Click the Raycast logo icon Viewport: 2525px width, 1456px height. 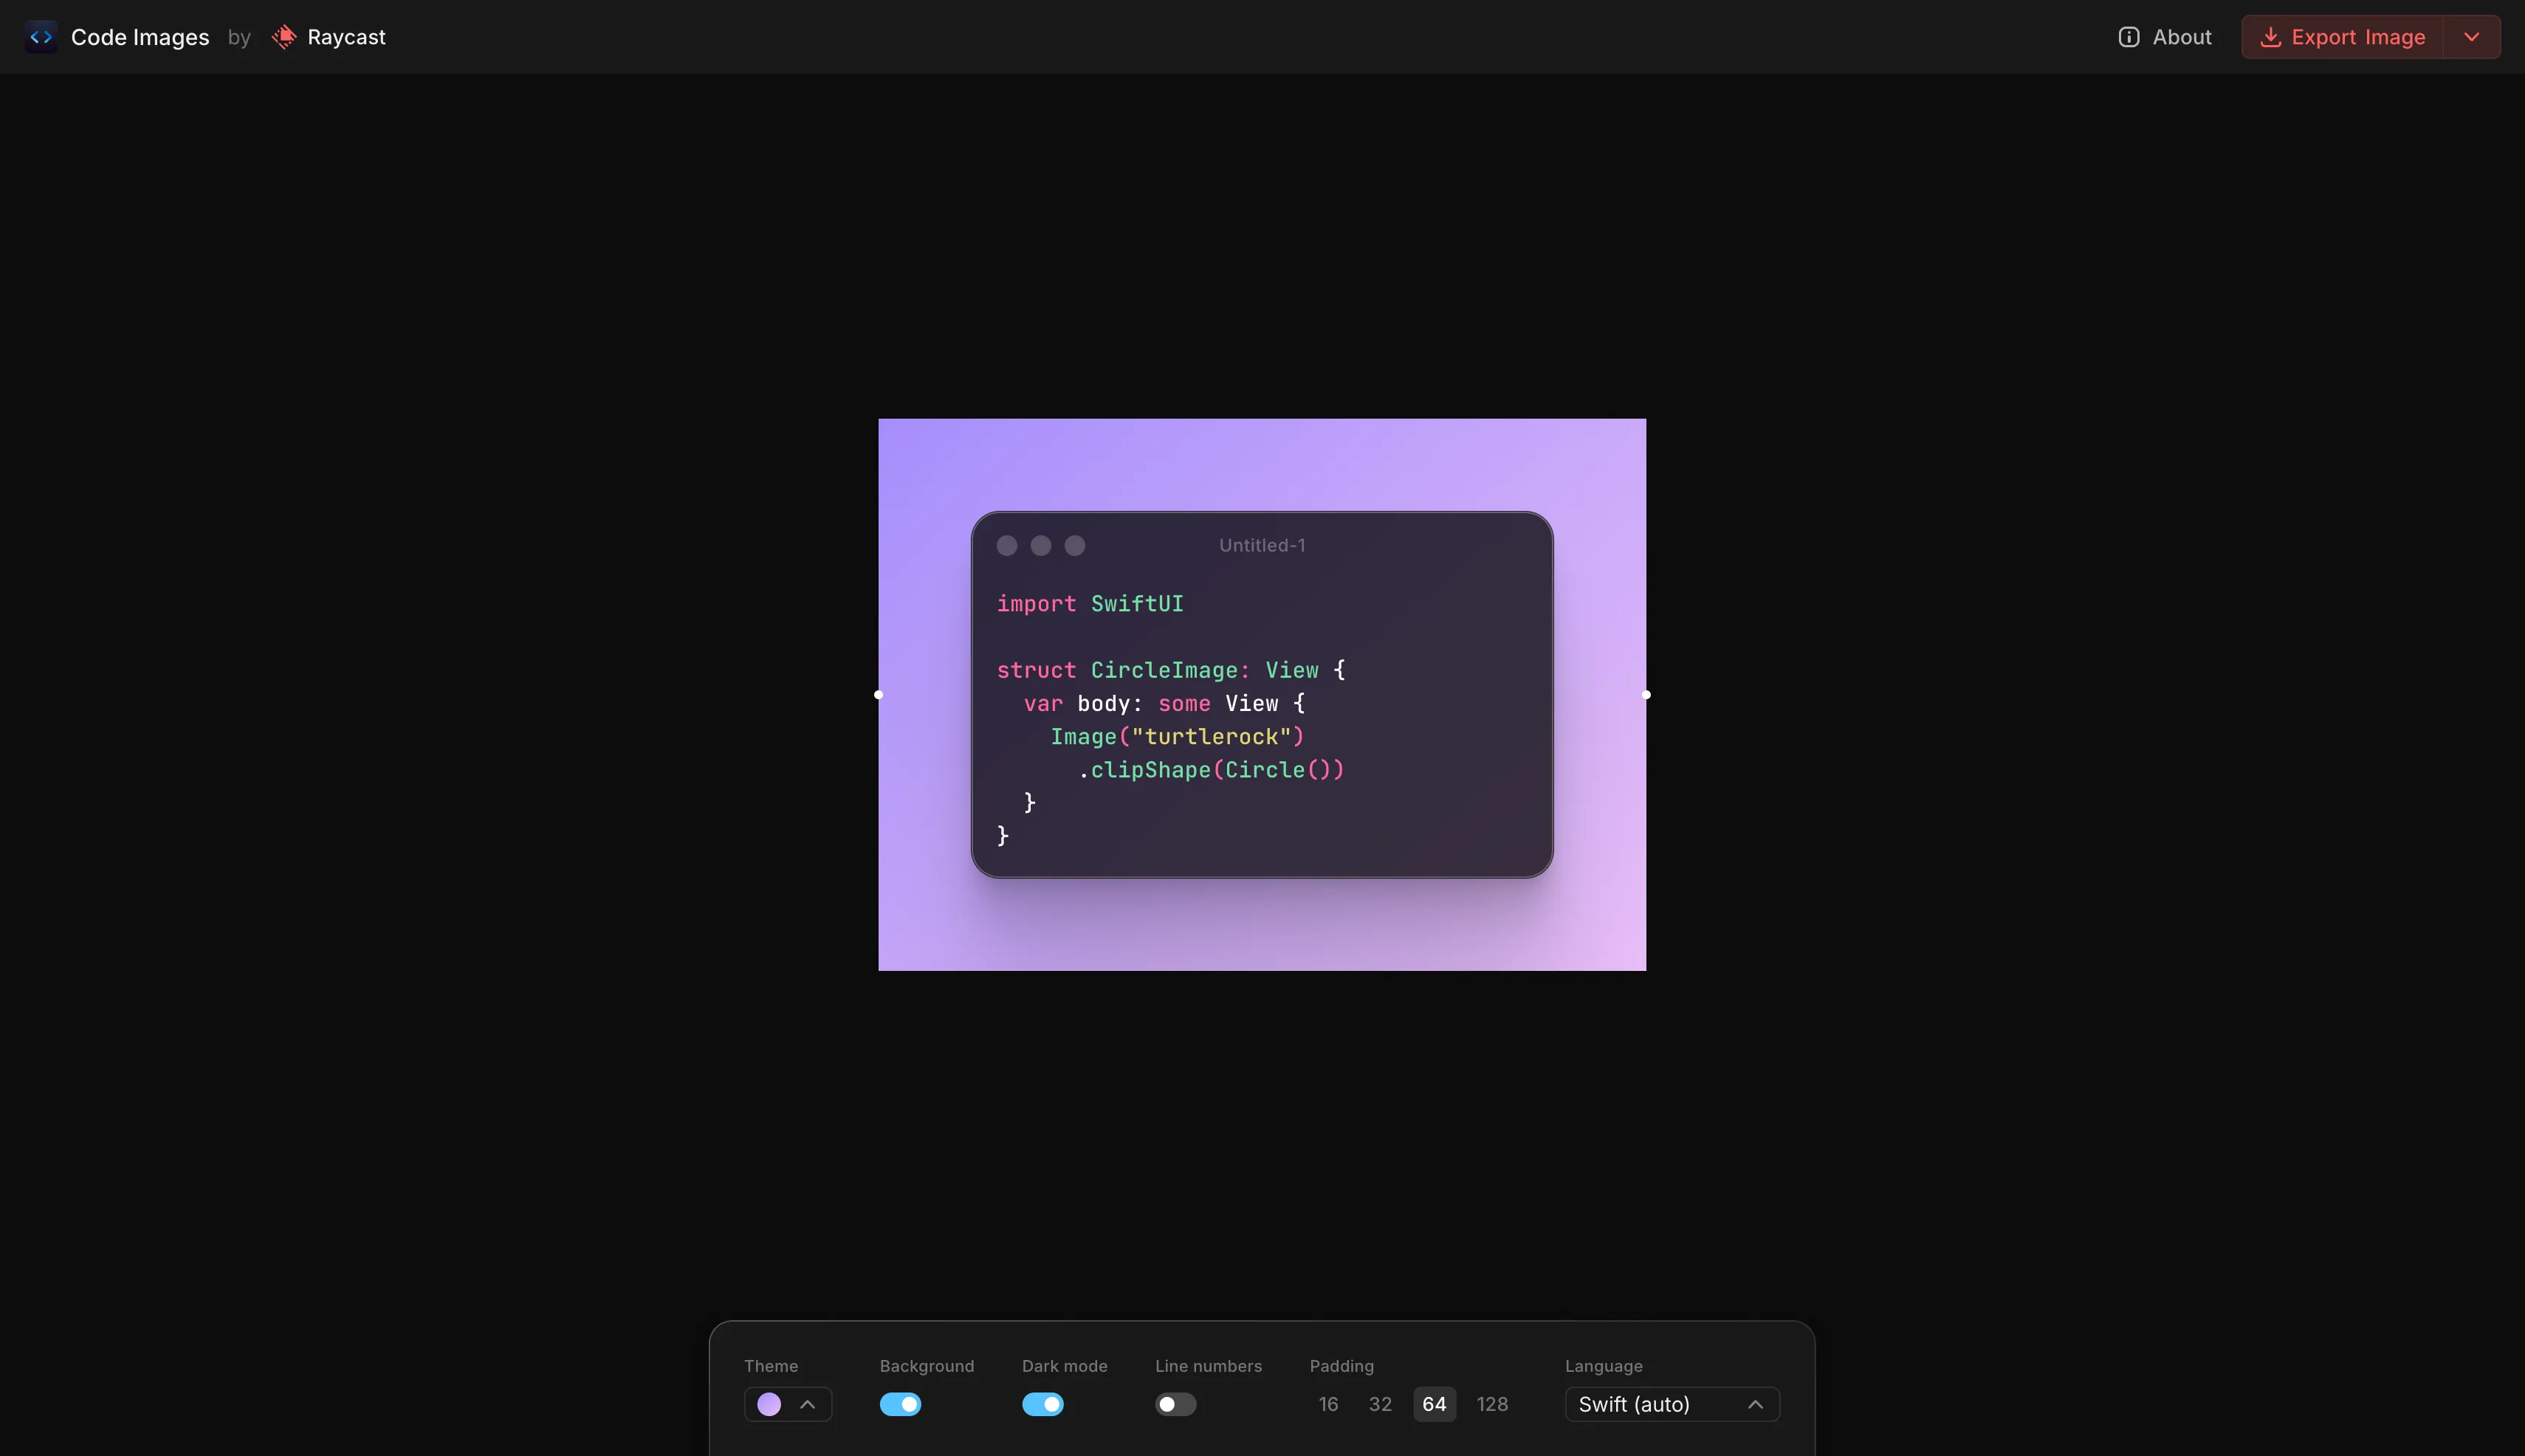(x=284, y=37)
